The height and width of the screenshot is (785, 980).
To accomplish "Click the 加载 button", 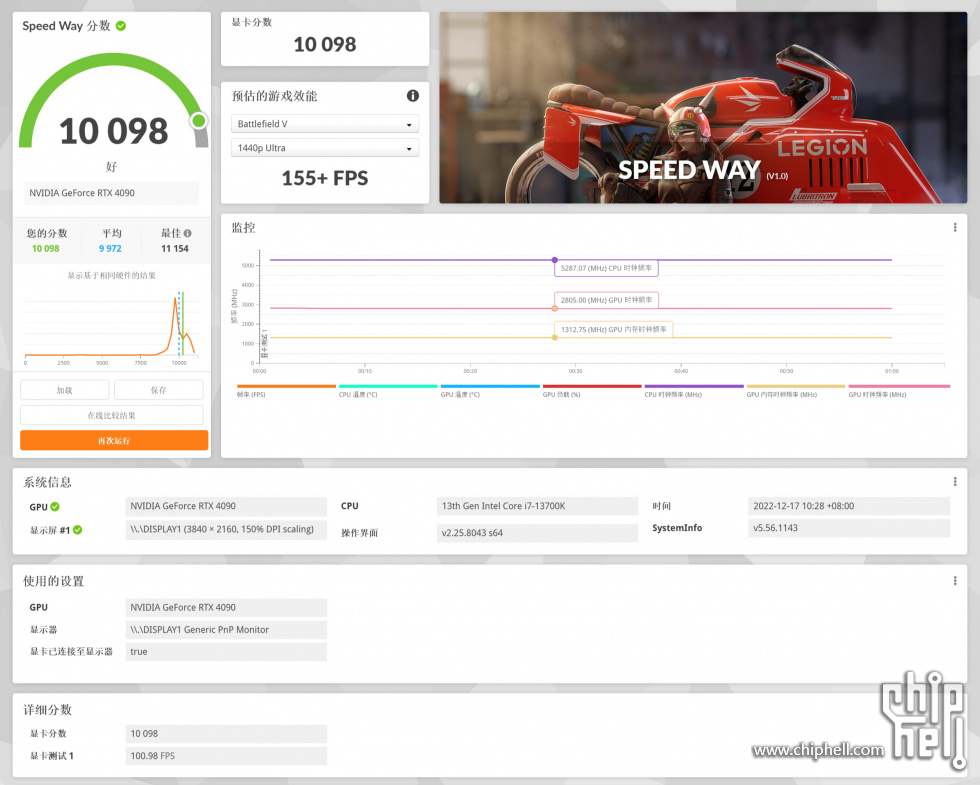I will tap(64, 390).
